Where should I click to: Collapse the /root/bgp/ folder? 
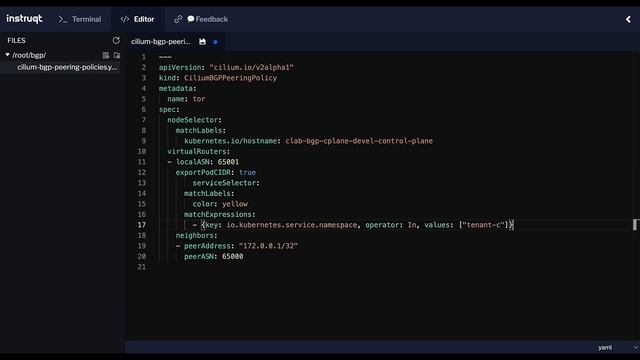(7, 55)
